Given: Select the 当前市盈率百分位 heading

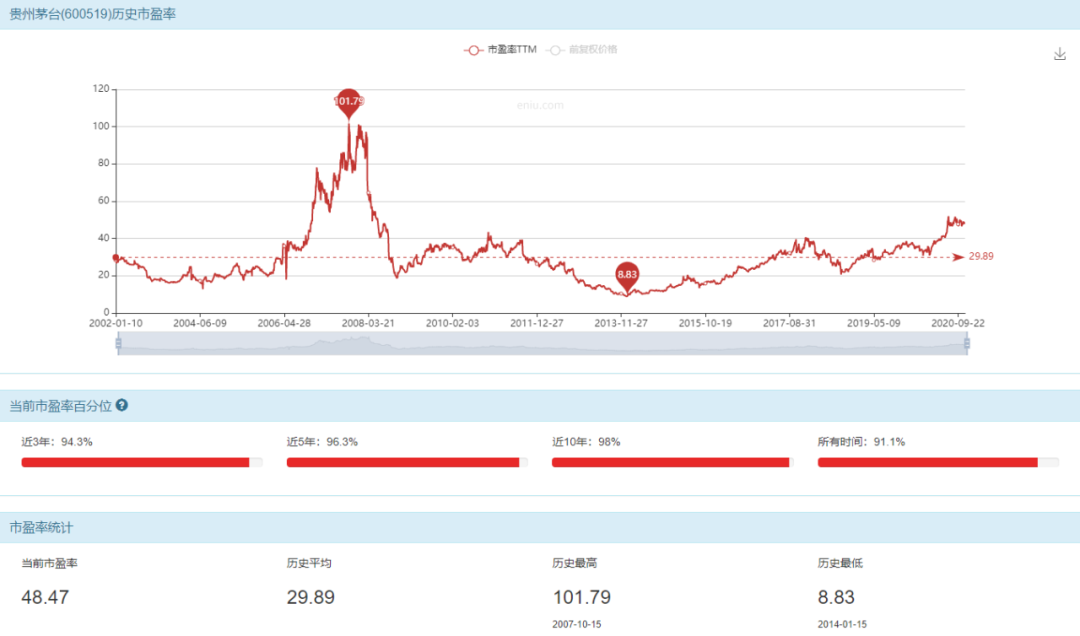Looking at the screenshot, I should [61, 406].
